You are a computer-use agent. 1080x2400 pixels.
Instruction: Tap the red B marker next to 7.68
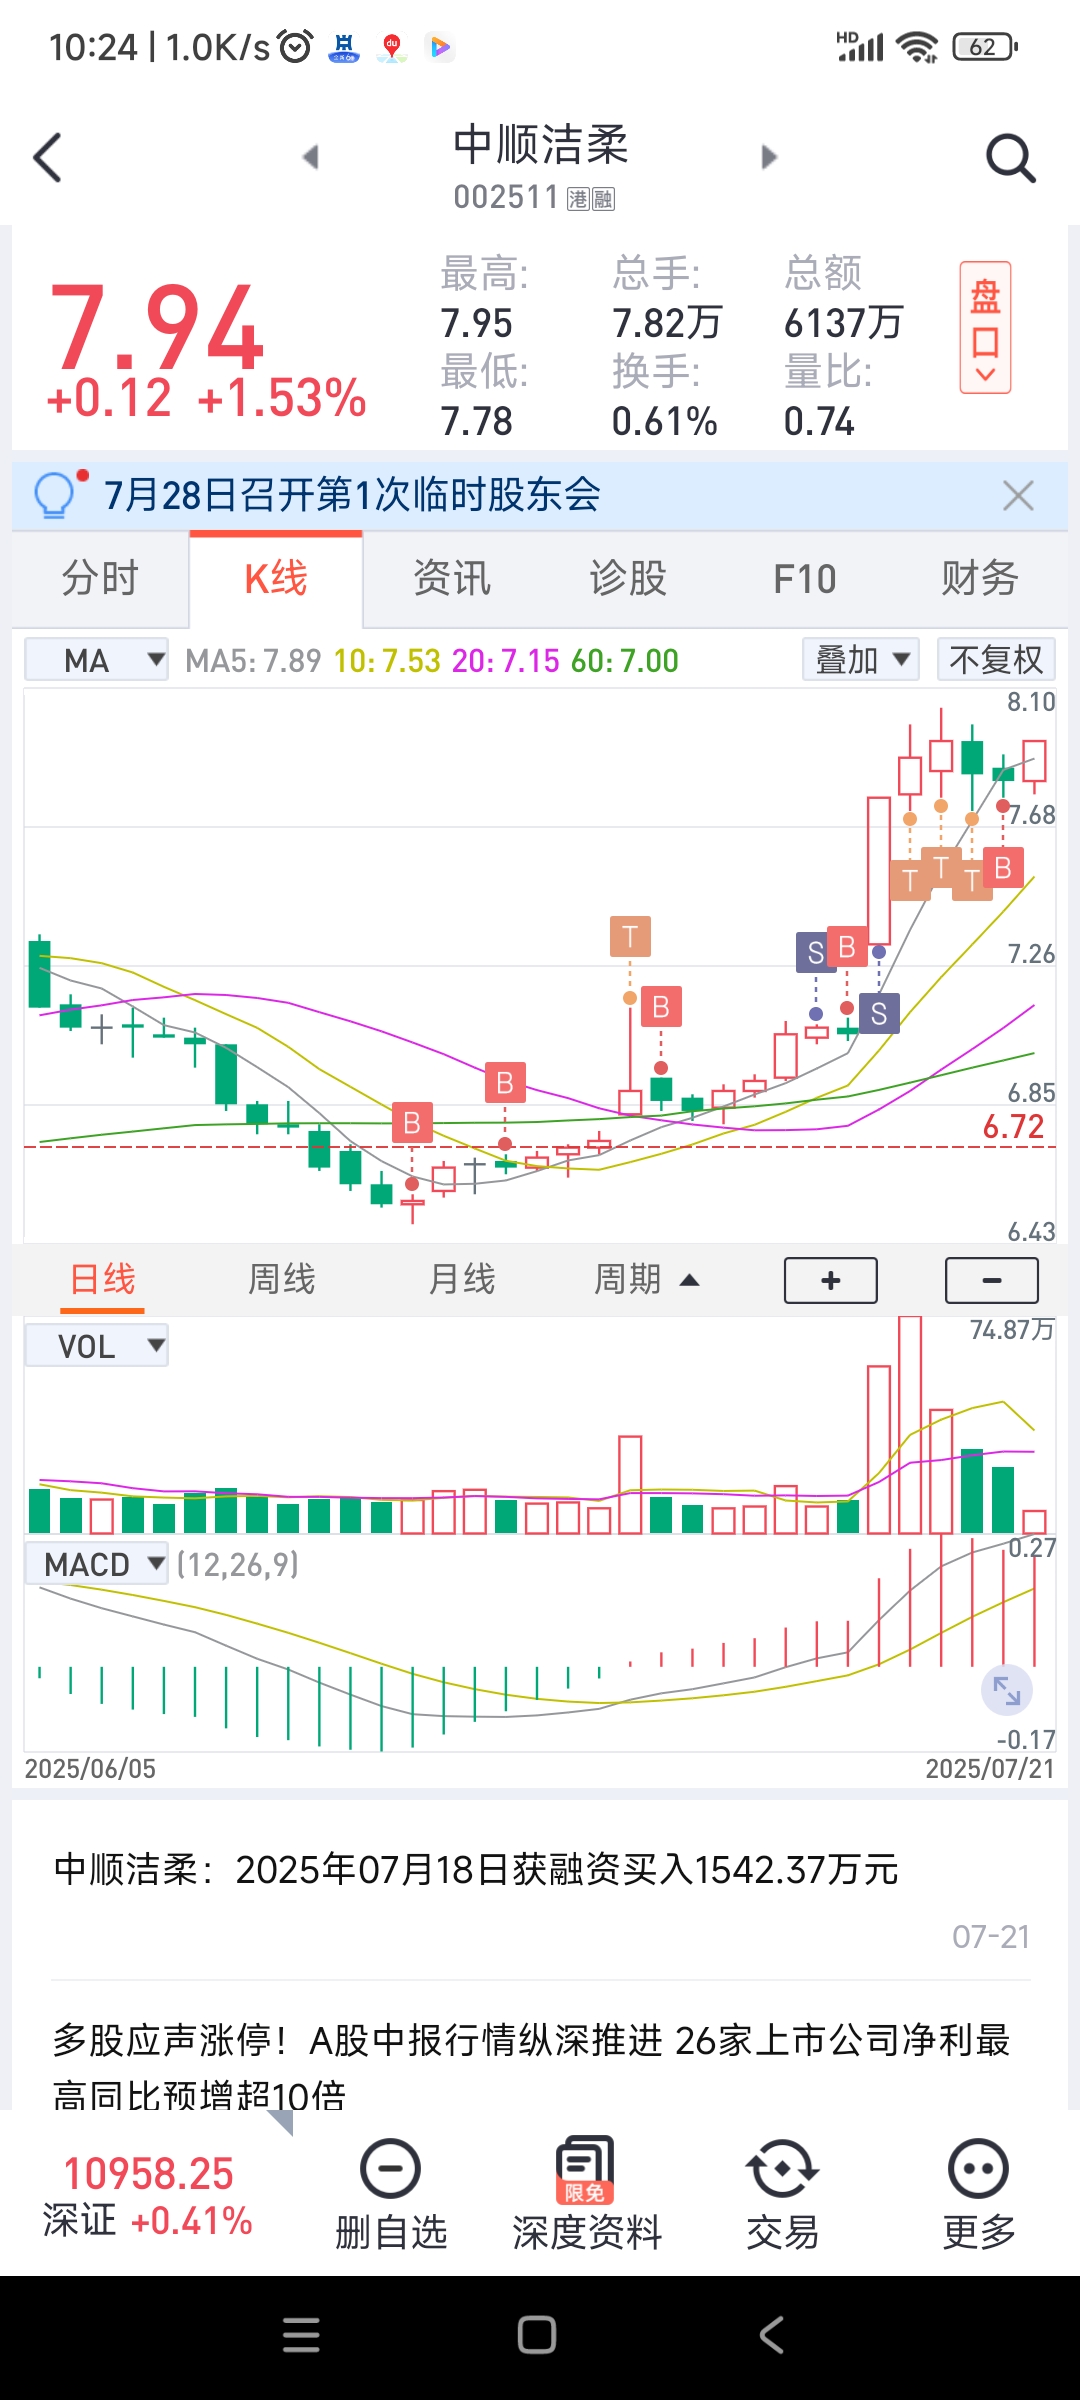click(1003, 868)
